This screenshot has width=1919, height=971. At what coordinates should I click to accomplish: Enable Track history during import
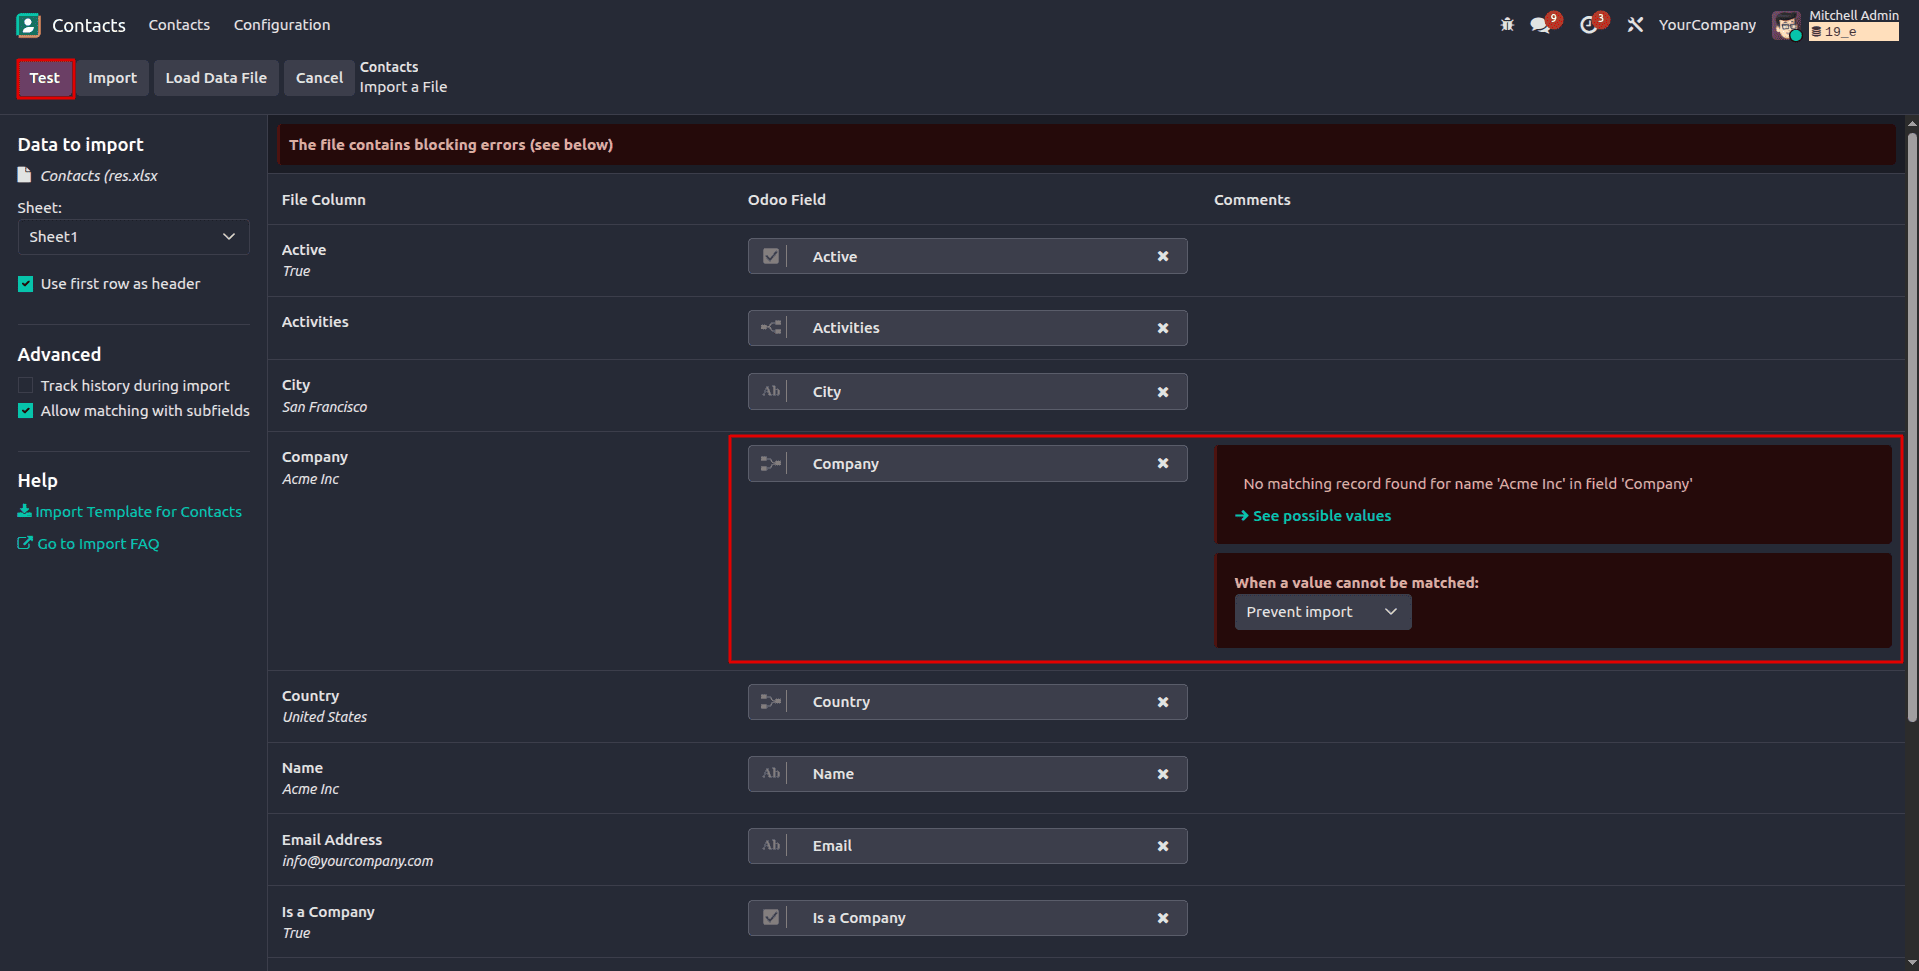coord(25,385)
